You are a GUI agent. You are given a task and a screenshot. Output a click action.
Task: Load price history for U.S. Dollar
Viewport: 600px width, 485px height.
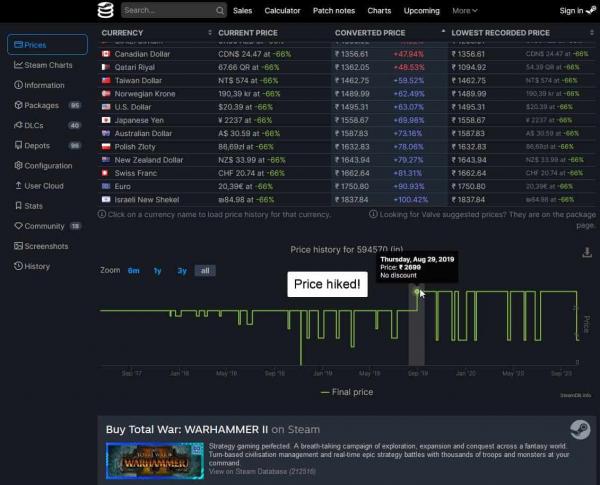tap(133, 107)
